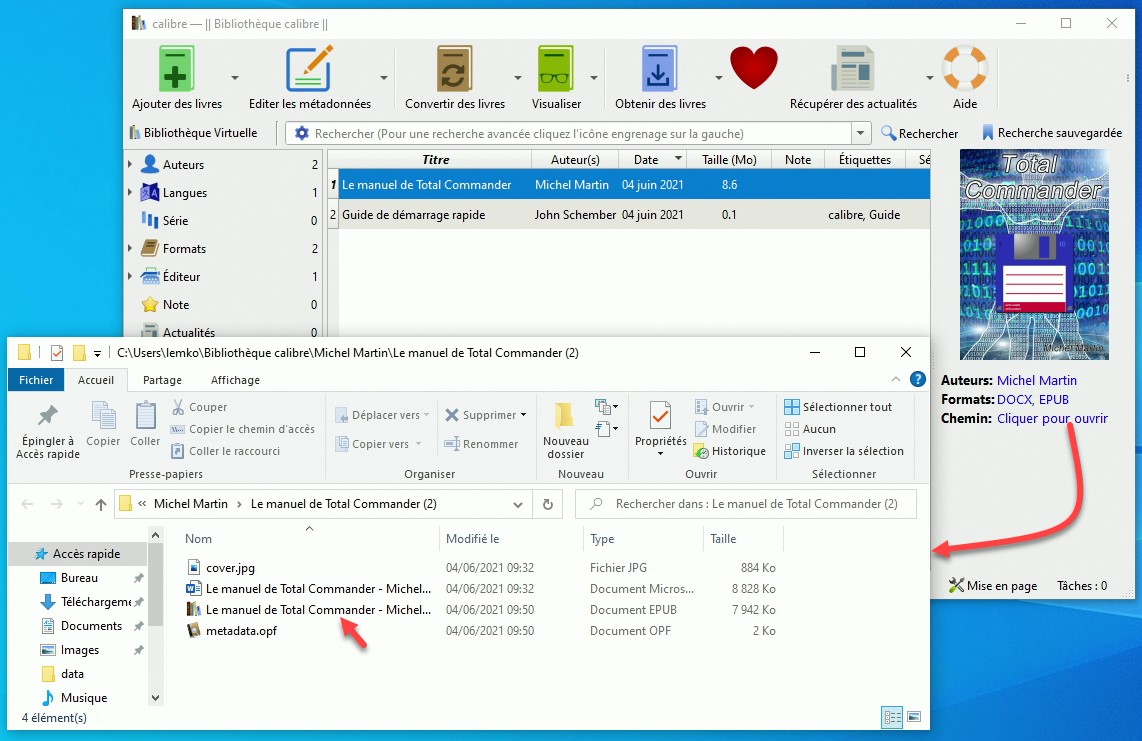This screenshot has height=741, width=1142.
Task: Toggle the large icons view button
Action: 913,717
